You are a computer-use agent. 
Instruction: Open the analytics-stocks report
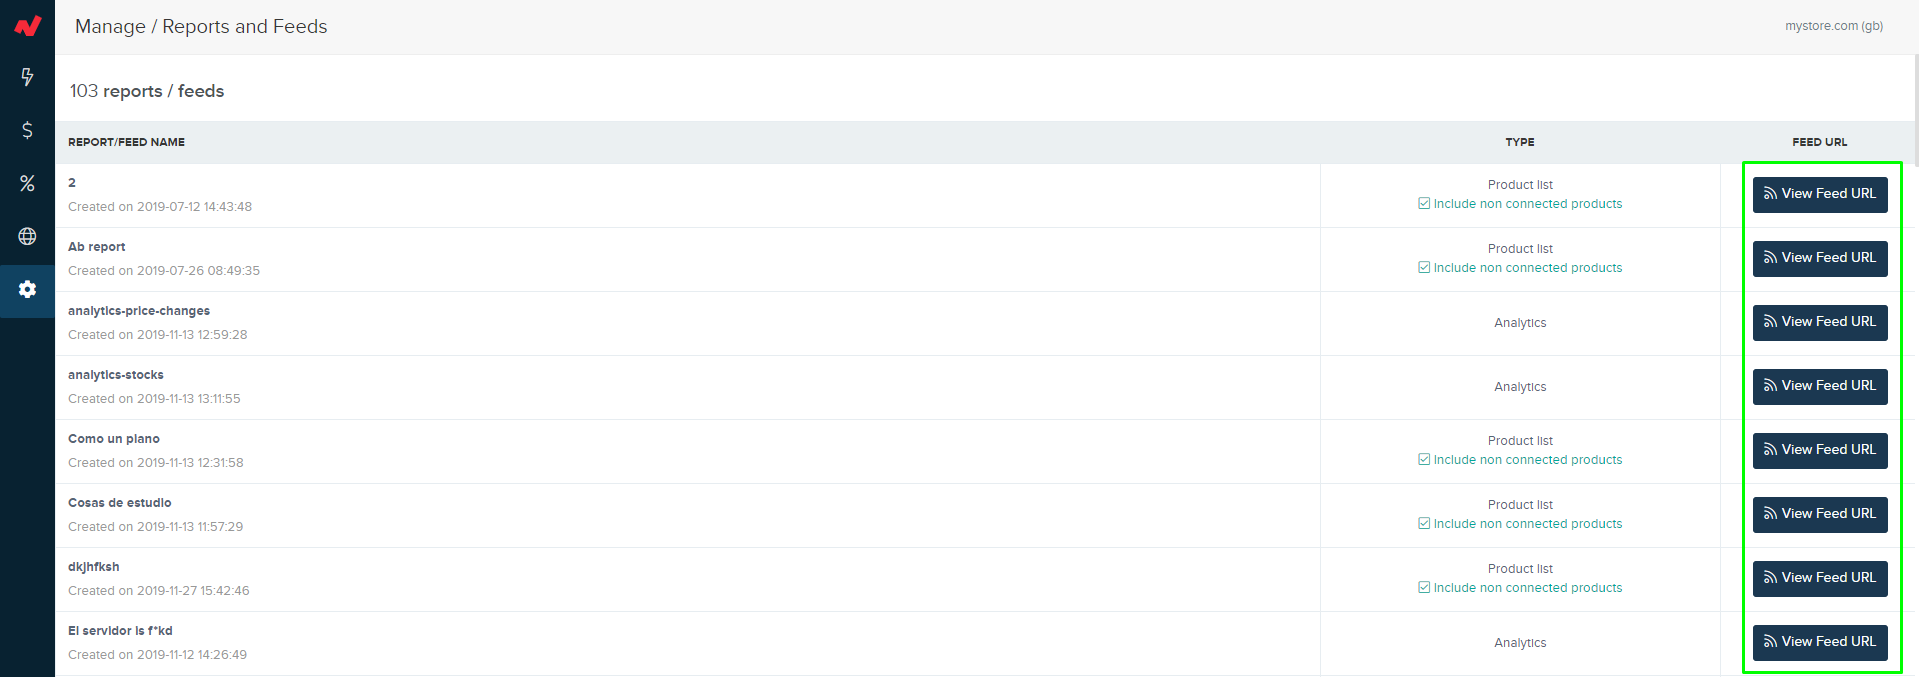tap(116, 375)
